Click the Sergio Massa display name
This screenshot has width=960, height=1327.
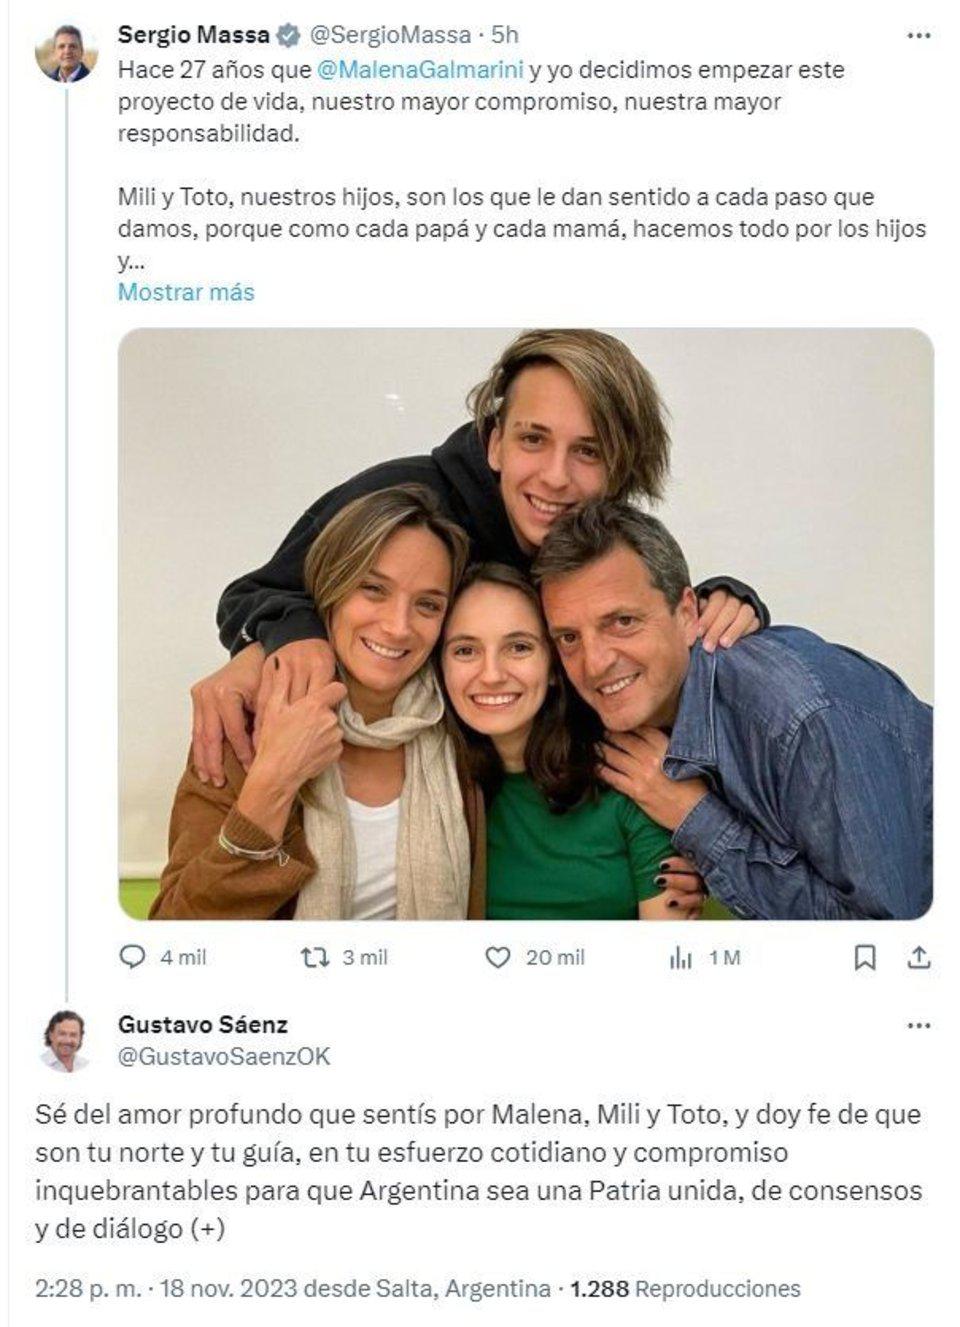(x=193, y=35)
